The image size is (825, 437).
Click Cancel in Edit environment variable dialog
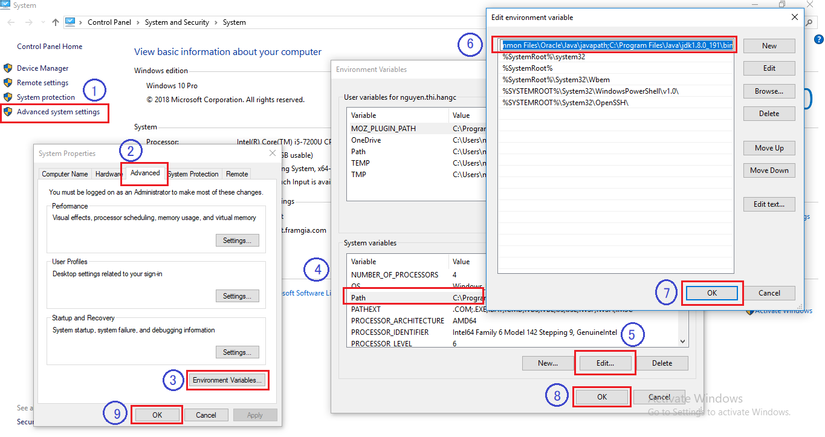[x=769, y=293]
